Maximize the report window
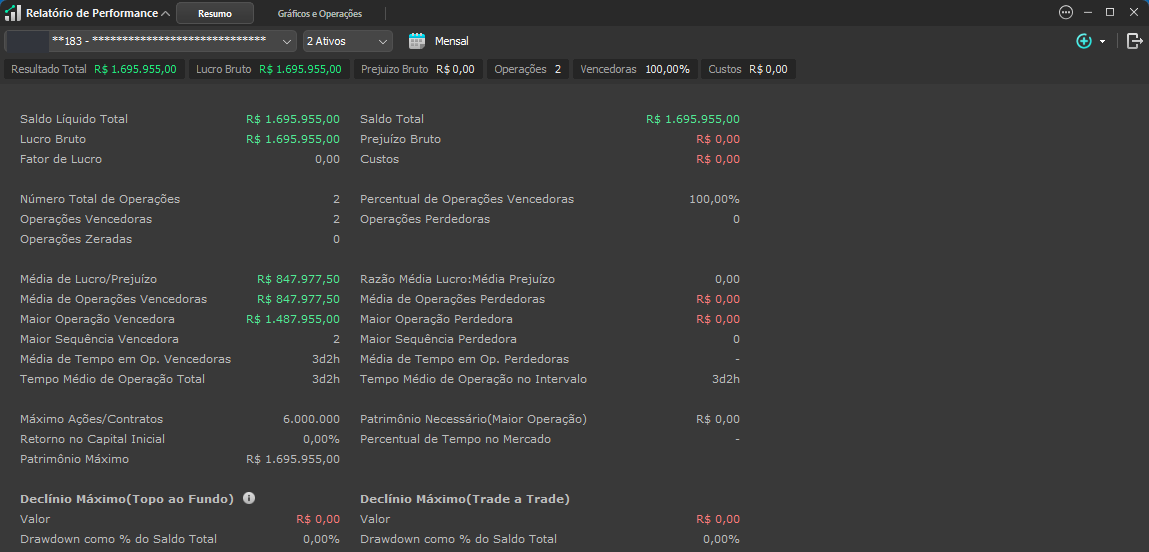 point(1109,12)
